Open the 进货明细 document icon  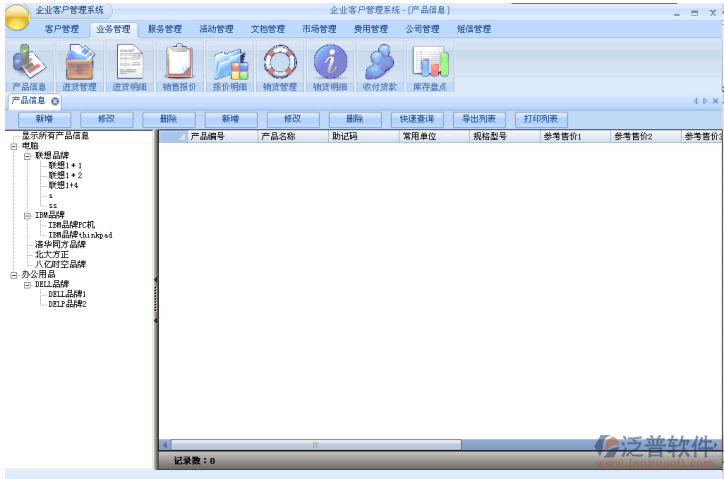pos(129,67)
